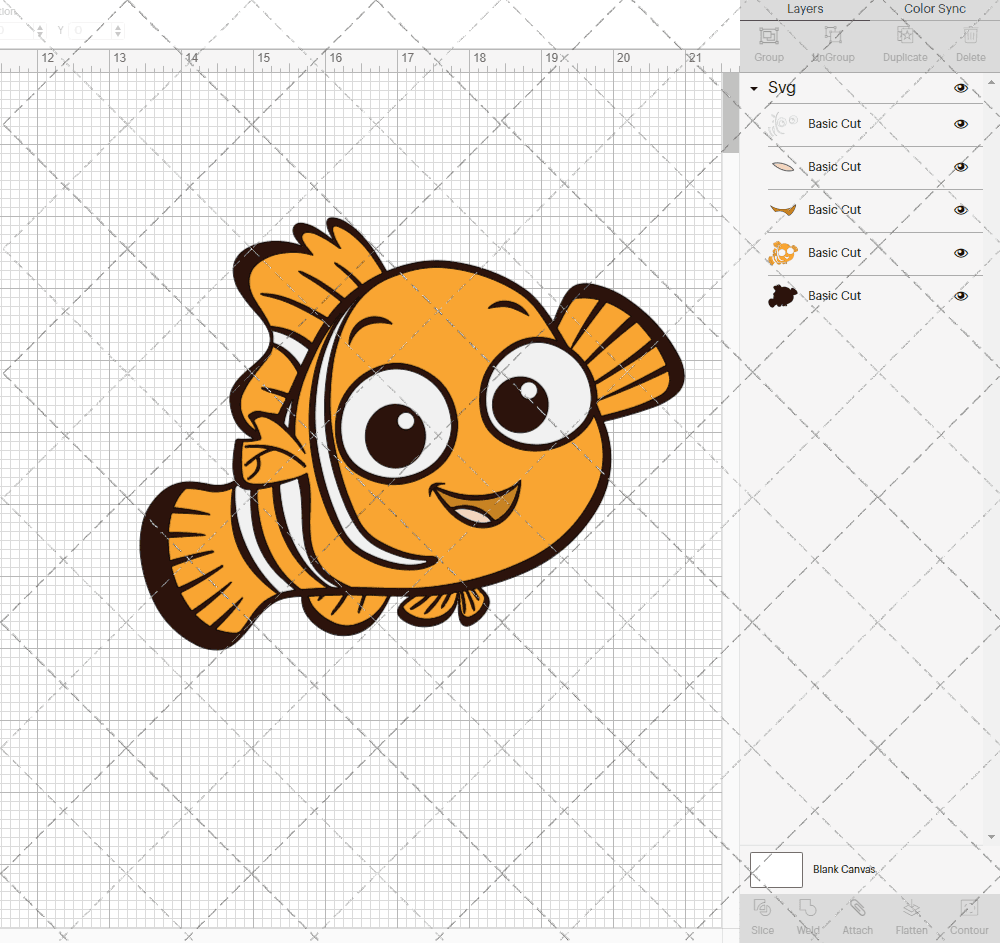This screenshot has width=1000, height=943.
Task: Hide the first Basic Cut layer
Action: (960, 124)
